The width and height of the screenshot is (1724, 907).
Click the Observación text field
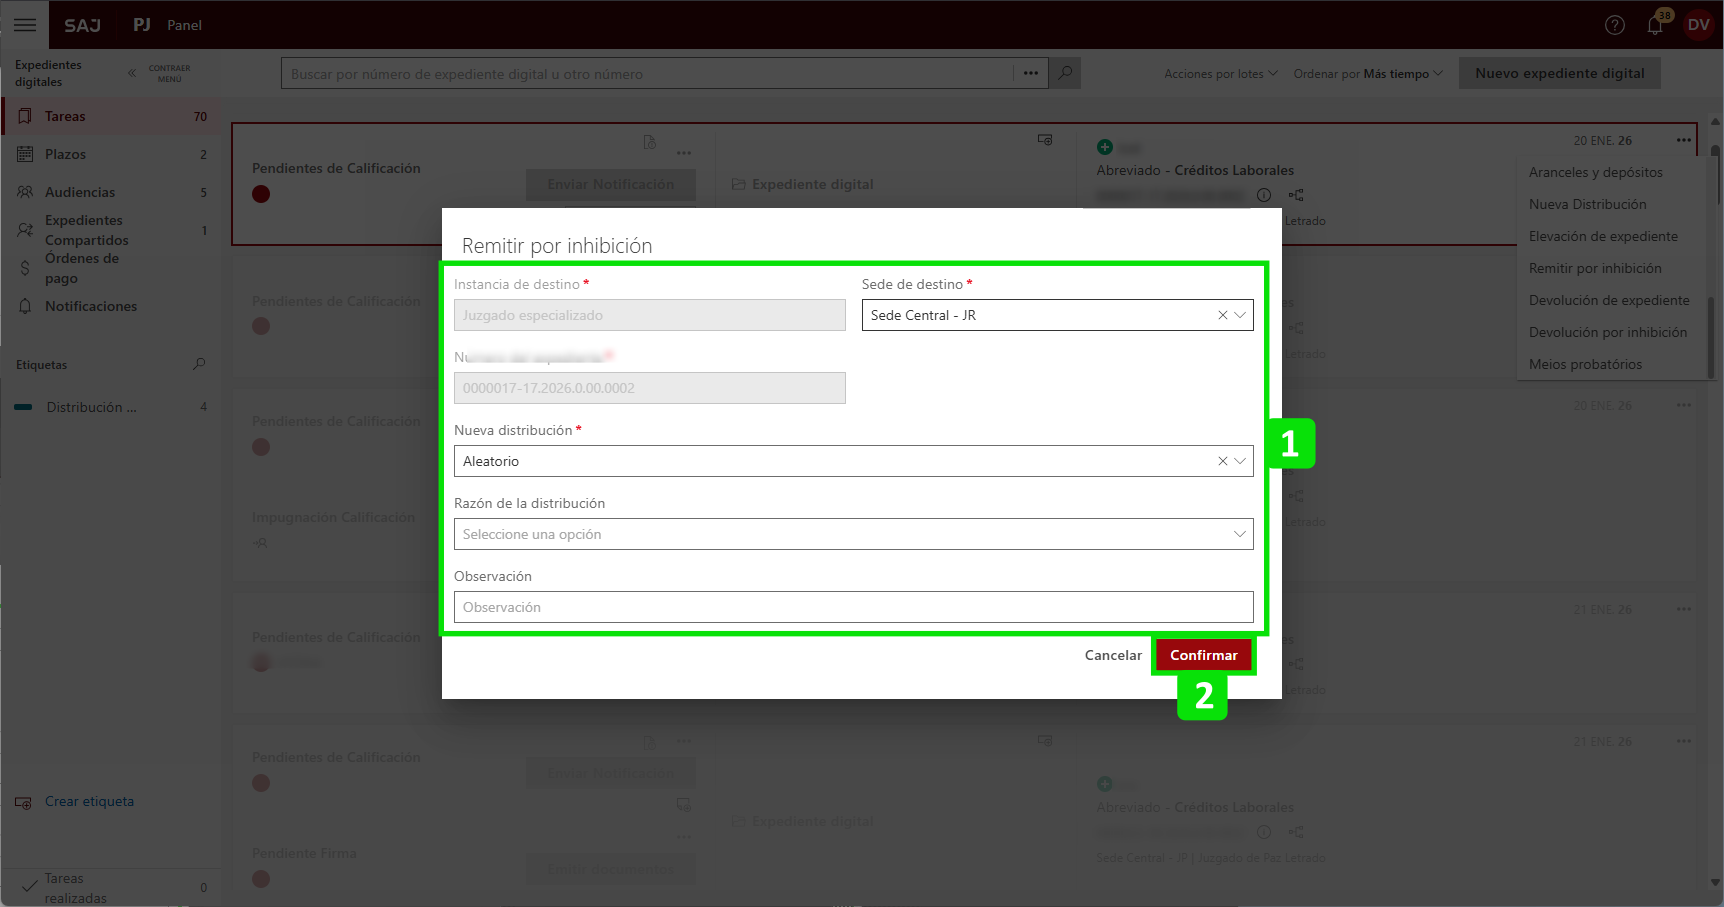(853, 607)
